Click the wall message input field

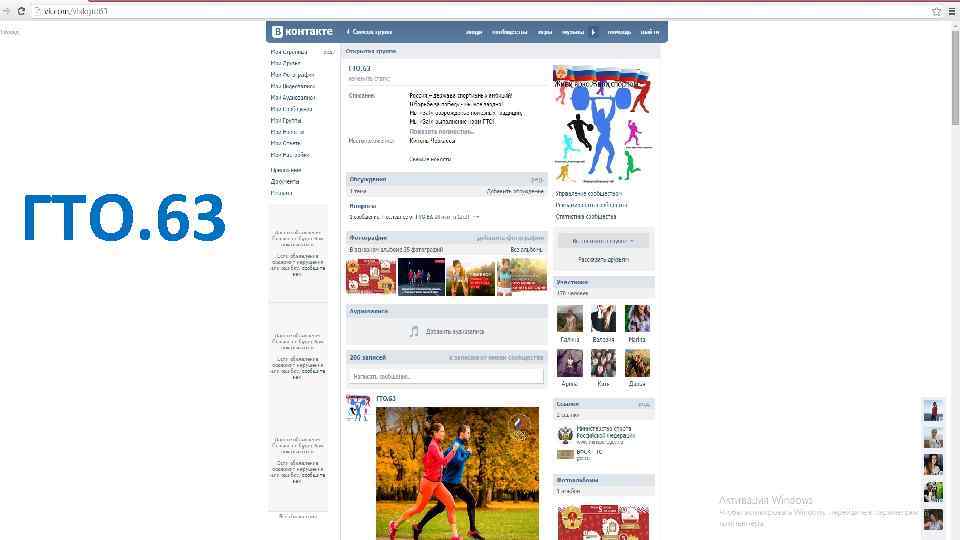[446, 376]
